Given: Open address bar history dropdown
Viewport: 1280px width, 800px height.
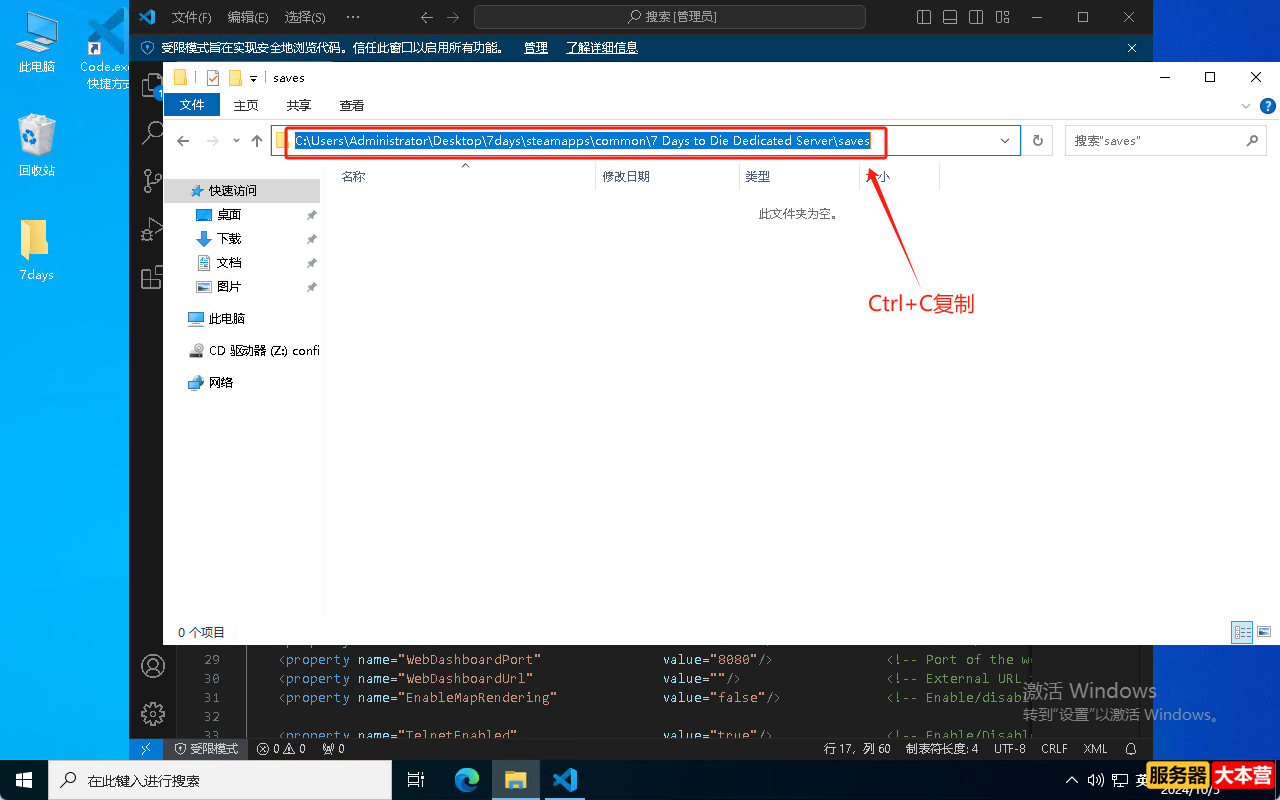Looking at the screenshot, I should (1005, 141).
